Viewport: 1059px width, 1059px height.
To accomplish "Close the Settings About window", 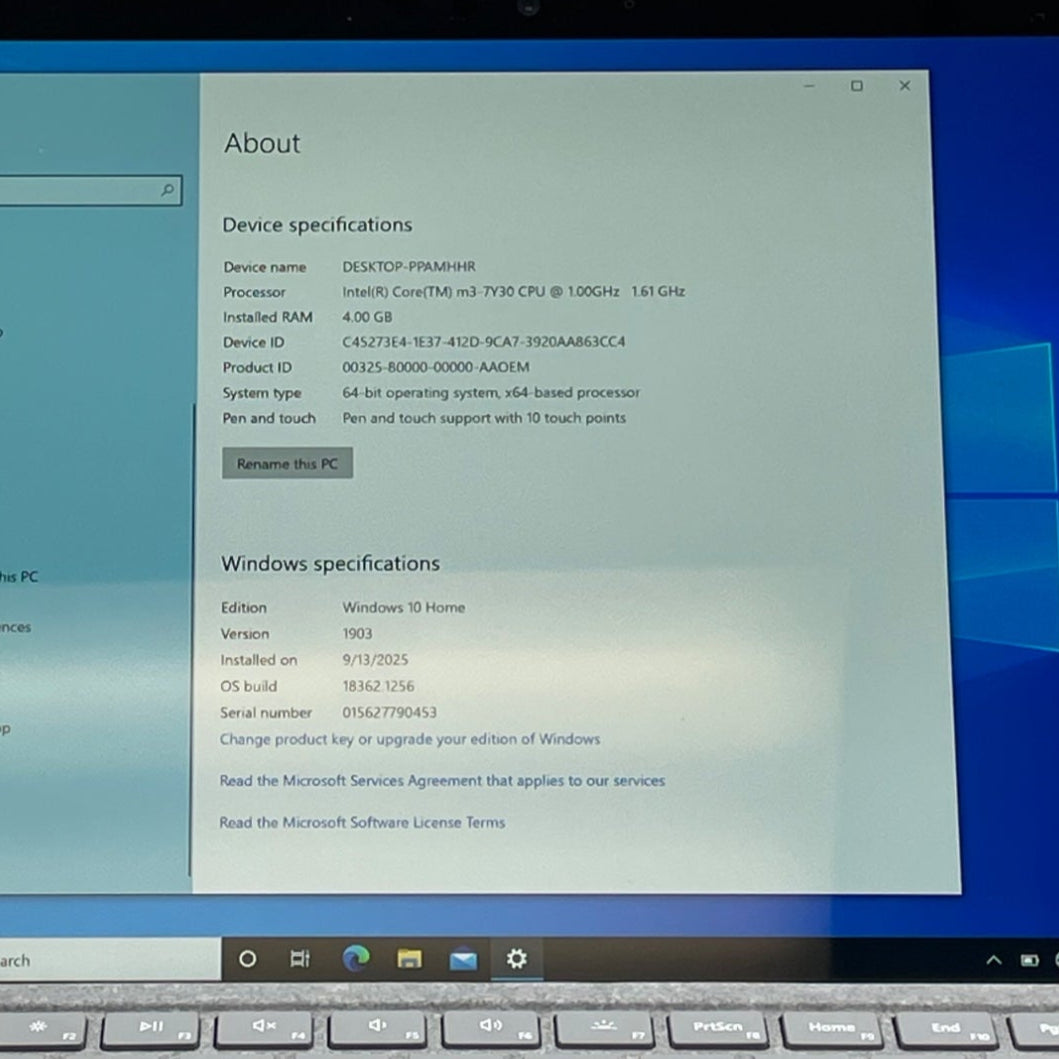I will (x=905, y=86).
